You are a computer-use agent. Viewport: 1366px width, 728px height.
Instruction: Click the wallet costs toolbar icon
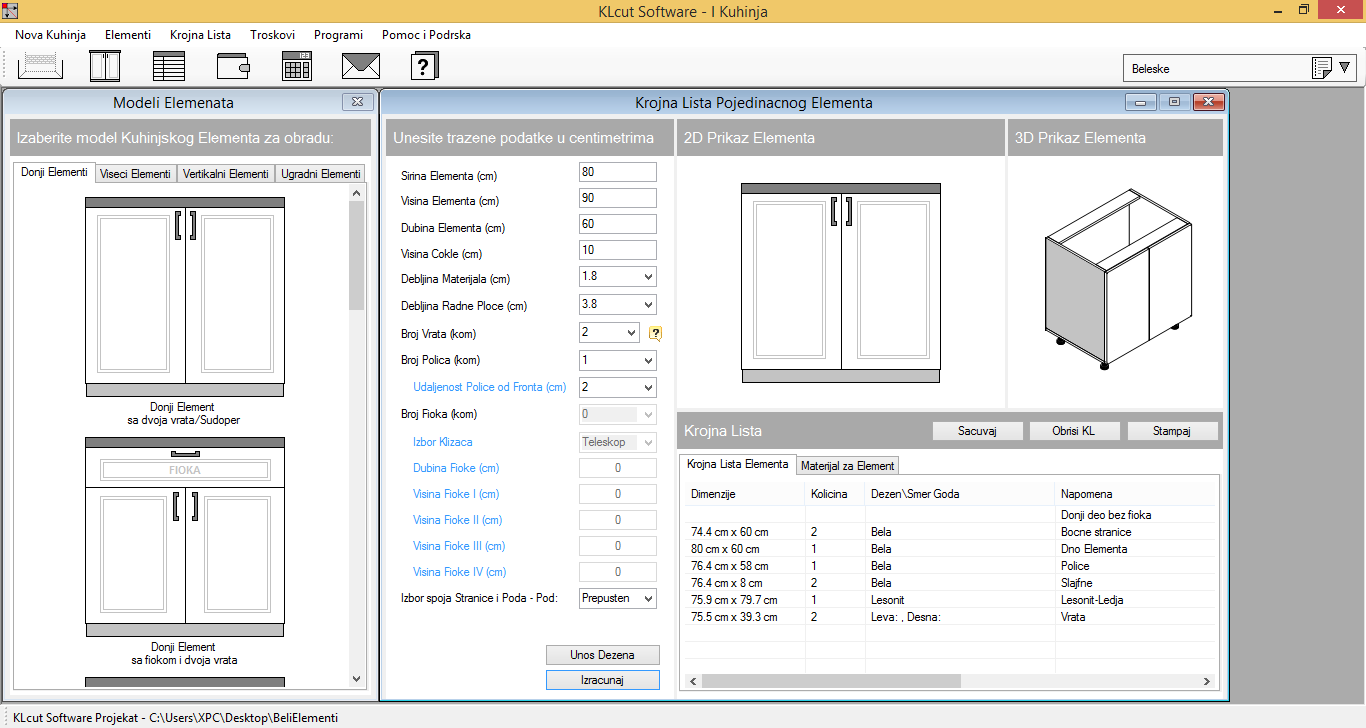[233, 66]
